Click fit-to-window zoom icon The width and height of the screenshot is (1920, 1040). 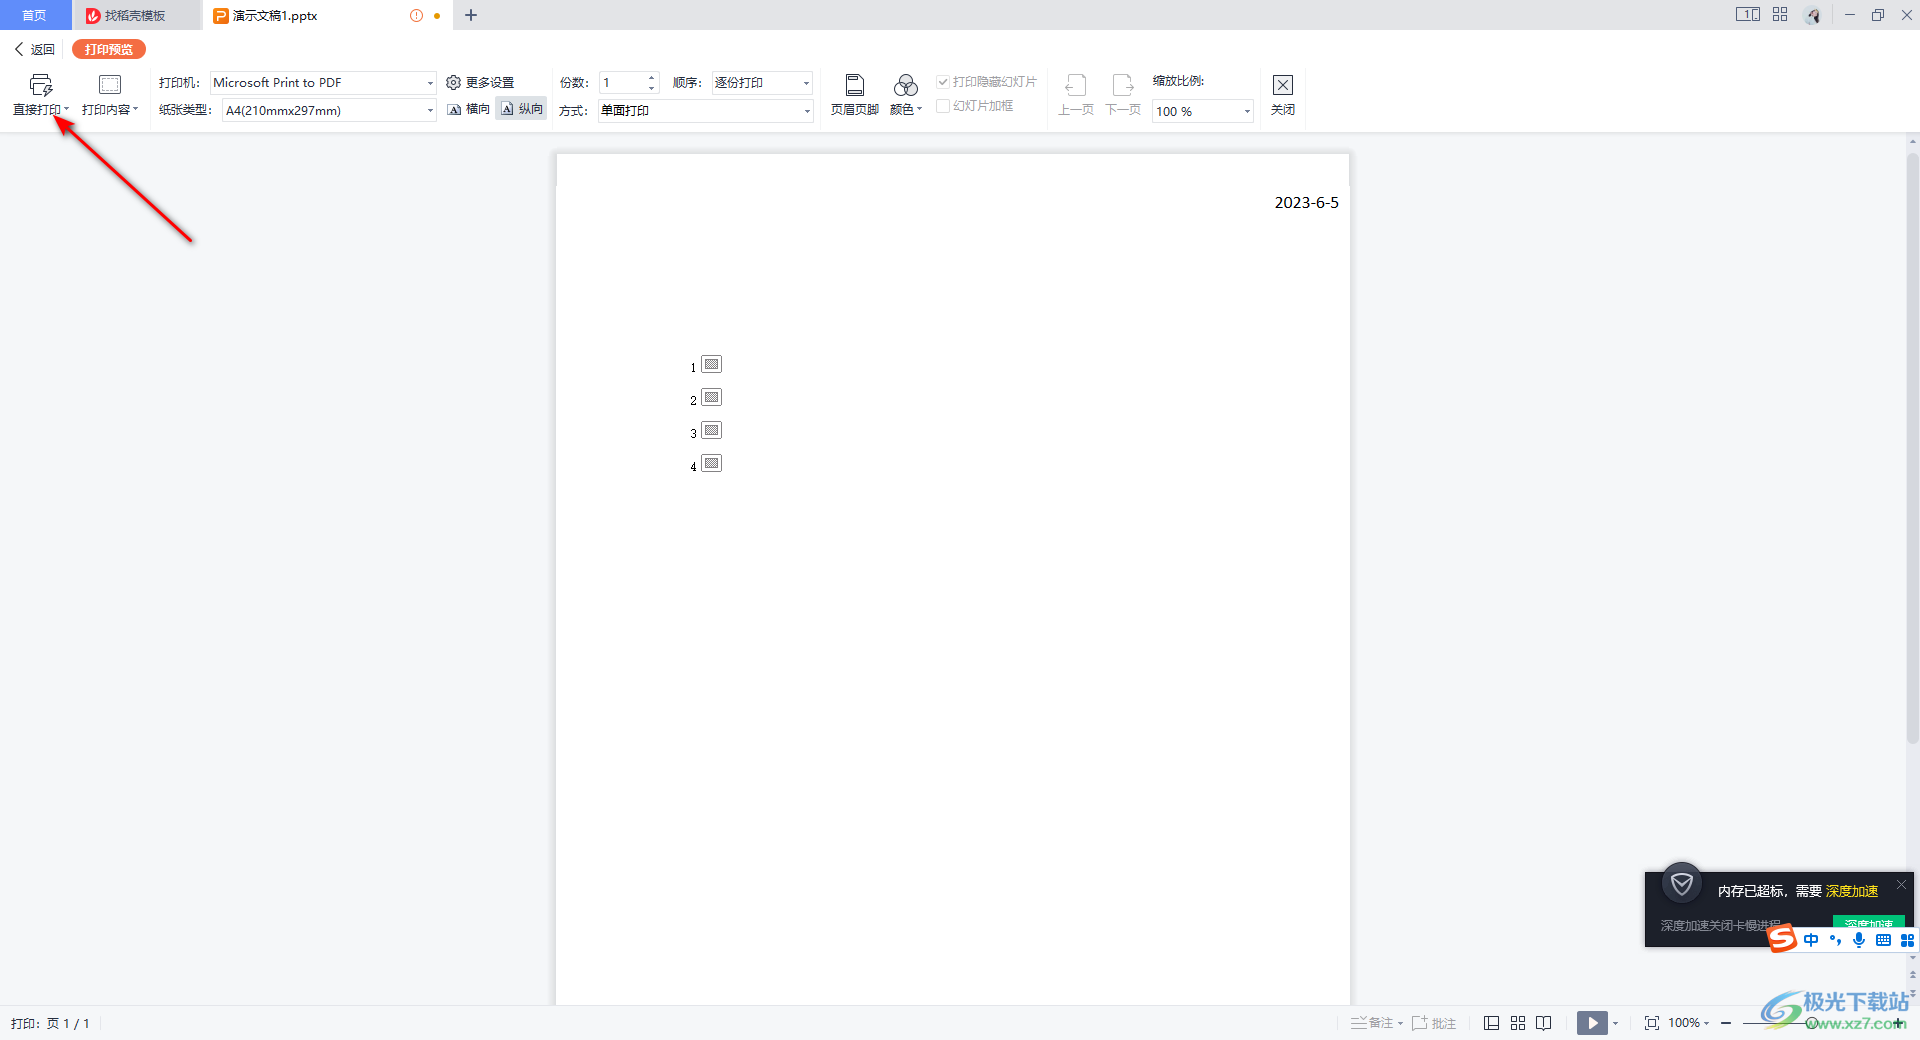tap(1652, 1023)
